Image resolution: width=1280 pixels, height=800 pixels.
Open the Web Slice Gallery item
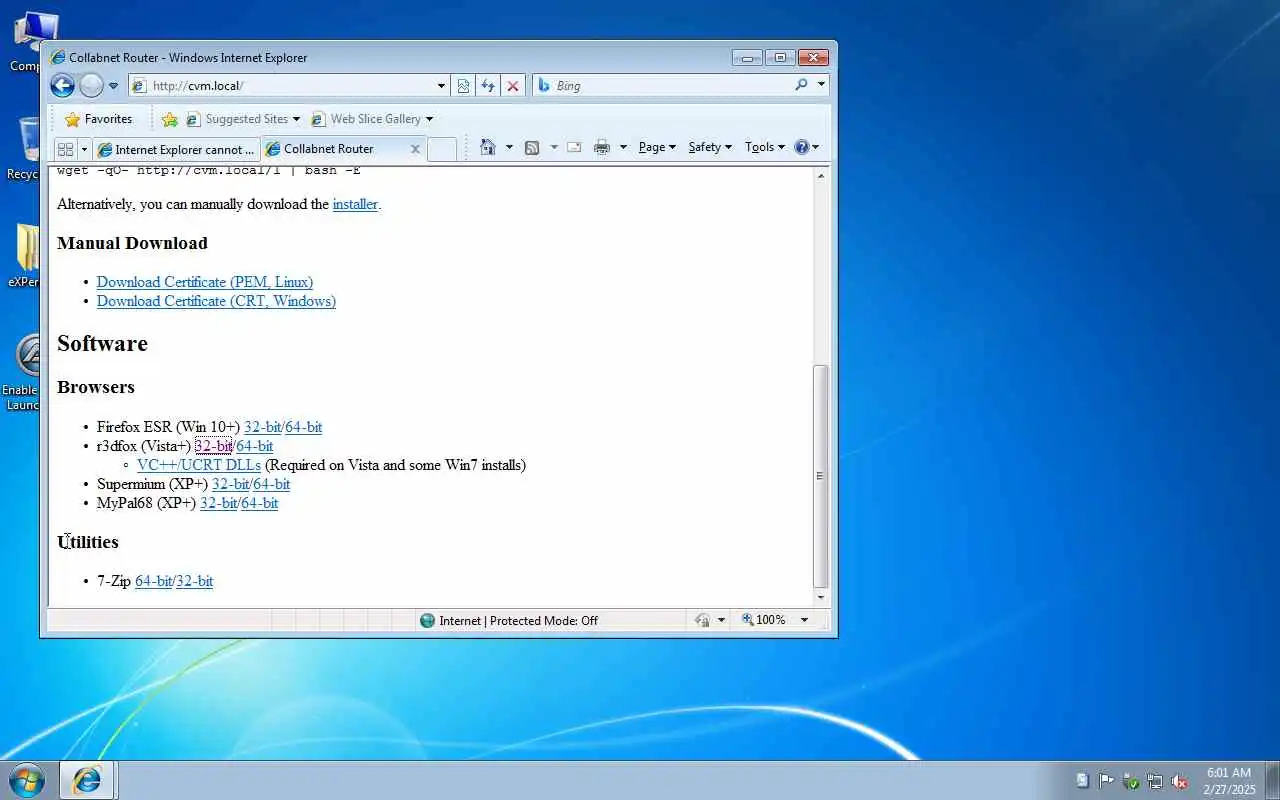[371, 119]
